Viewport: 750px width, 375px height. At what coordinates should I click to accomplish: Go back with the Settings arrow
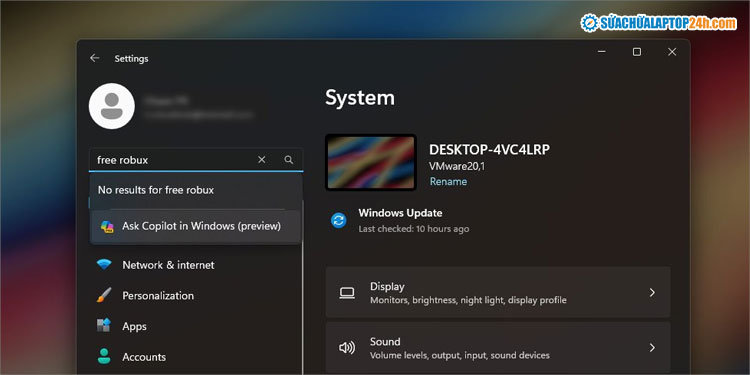(x=94, y=58)
